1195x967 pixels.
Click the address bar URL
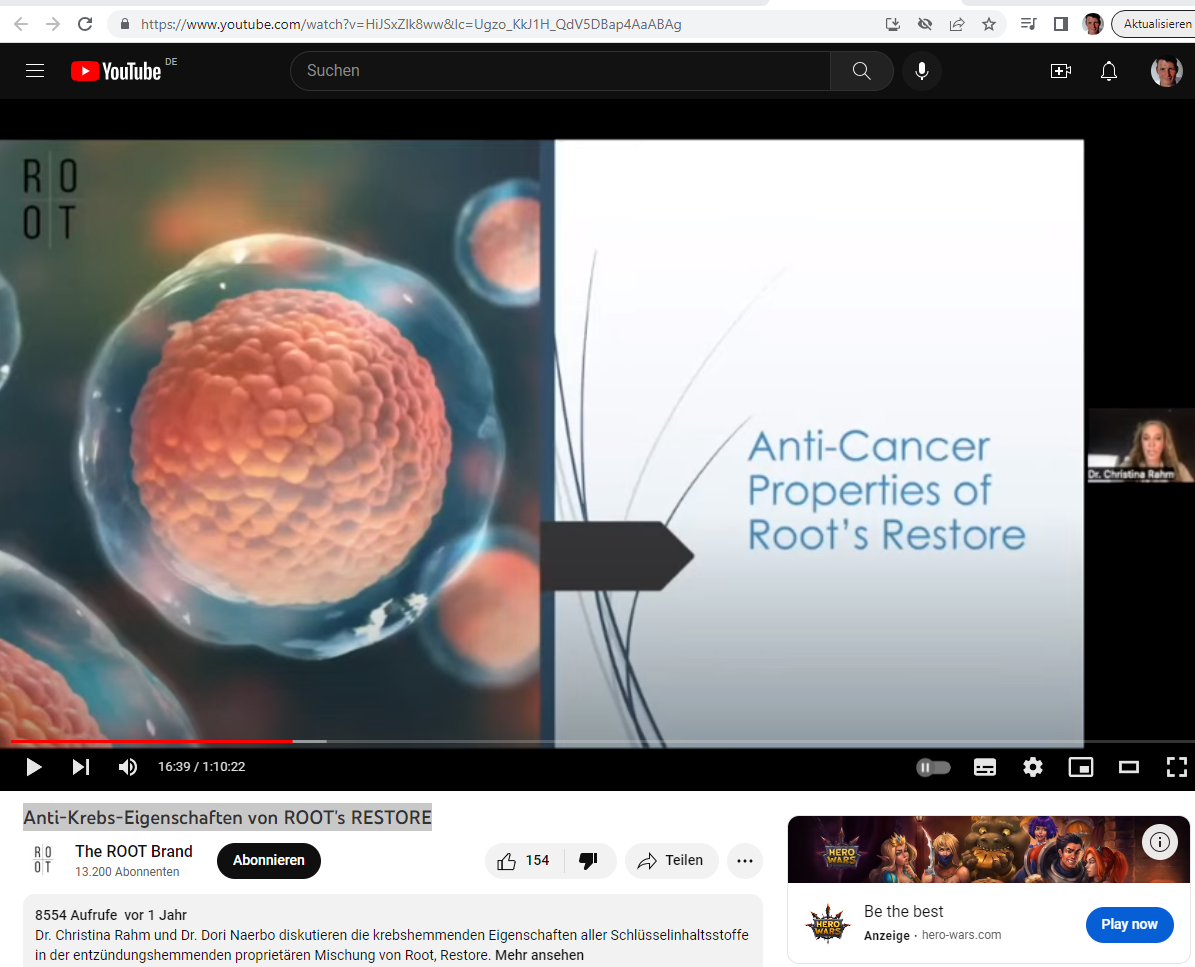412,24
